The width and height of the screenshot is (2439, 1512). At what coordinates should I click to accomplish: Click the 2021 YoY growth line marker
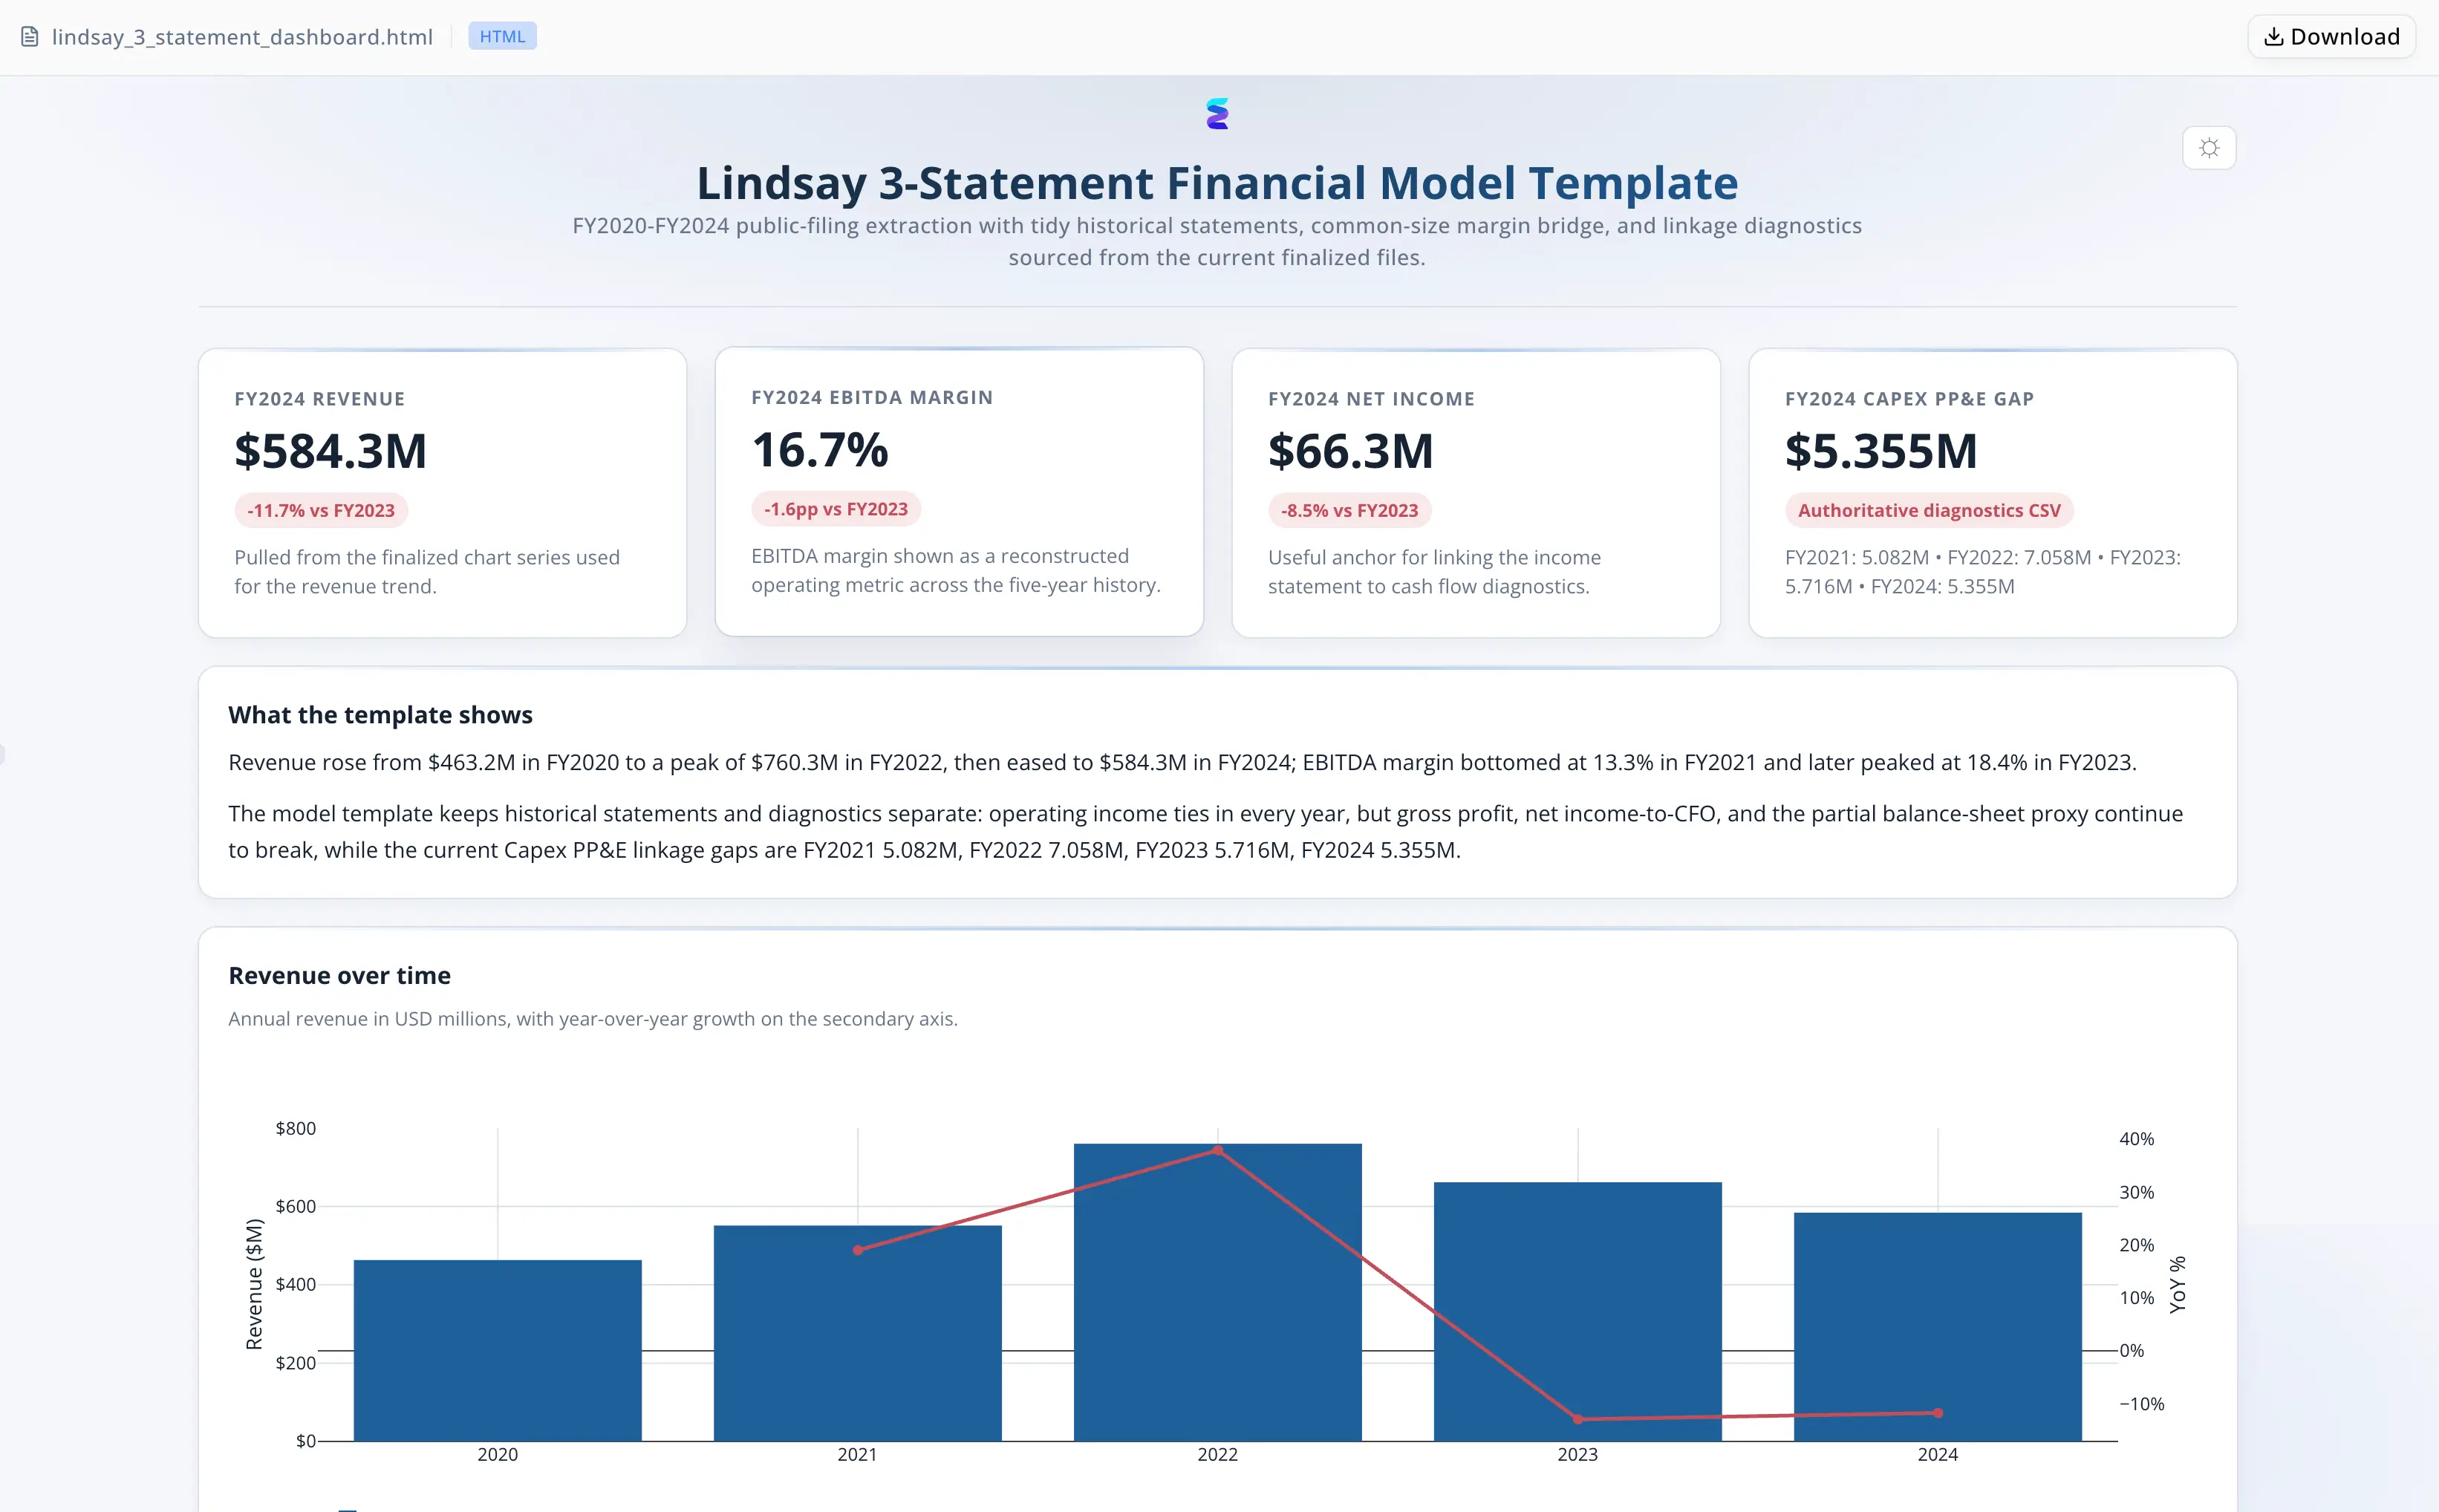click(x=857, y=1250)
